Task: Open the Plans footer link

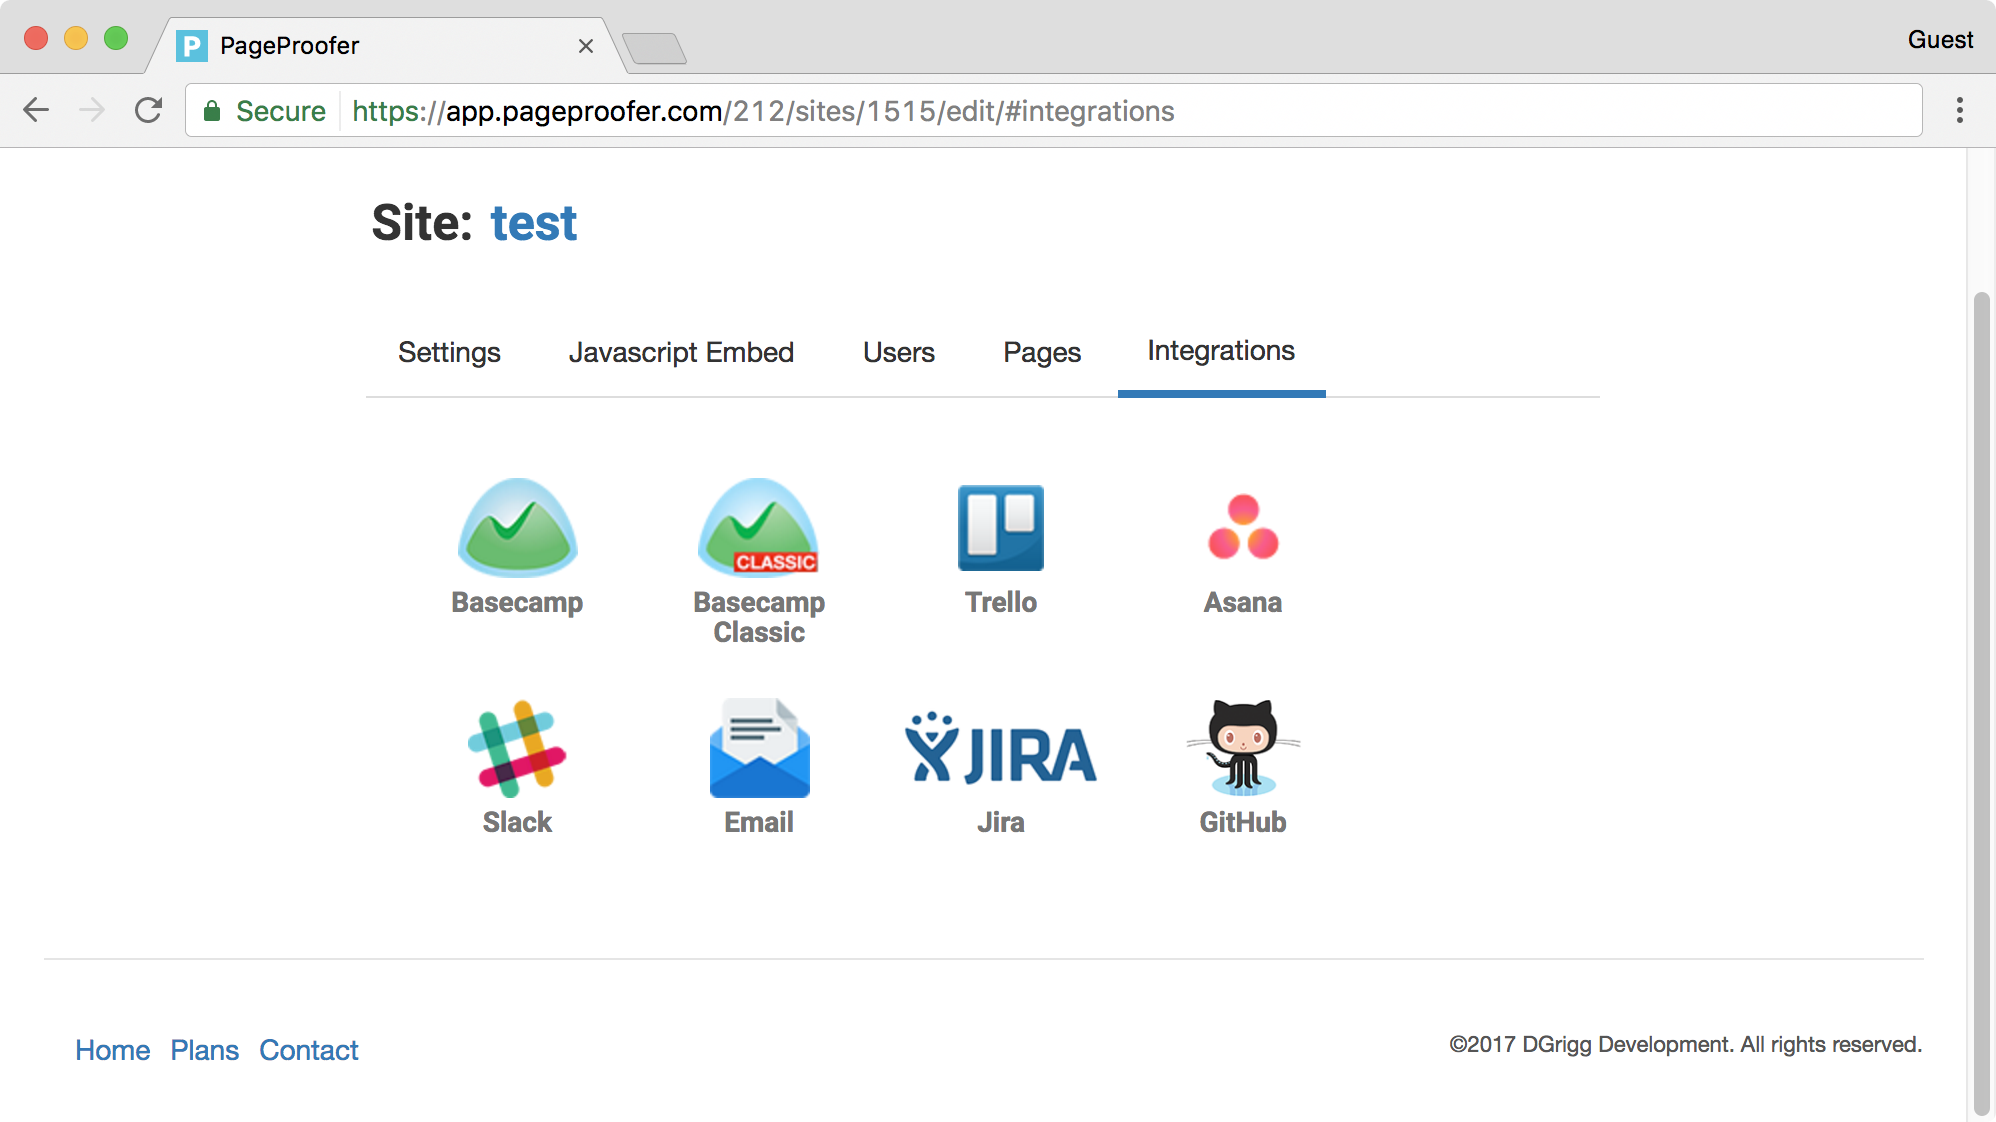Action: [x=204, y=1050]
